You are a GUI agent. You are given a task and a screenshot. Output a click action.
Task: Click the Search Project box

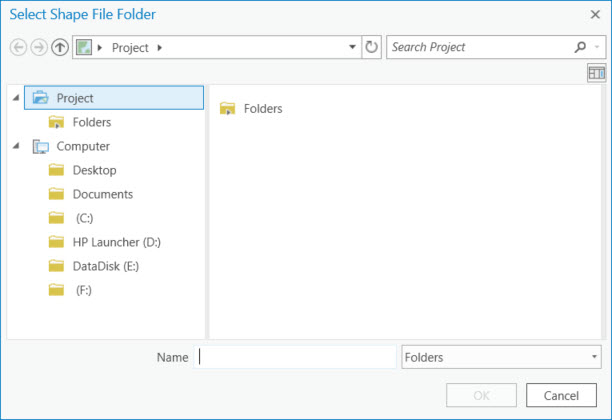click(480, 47)
